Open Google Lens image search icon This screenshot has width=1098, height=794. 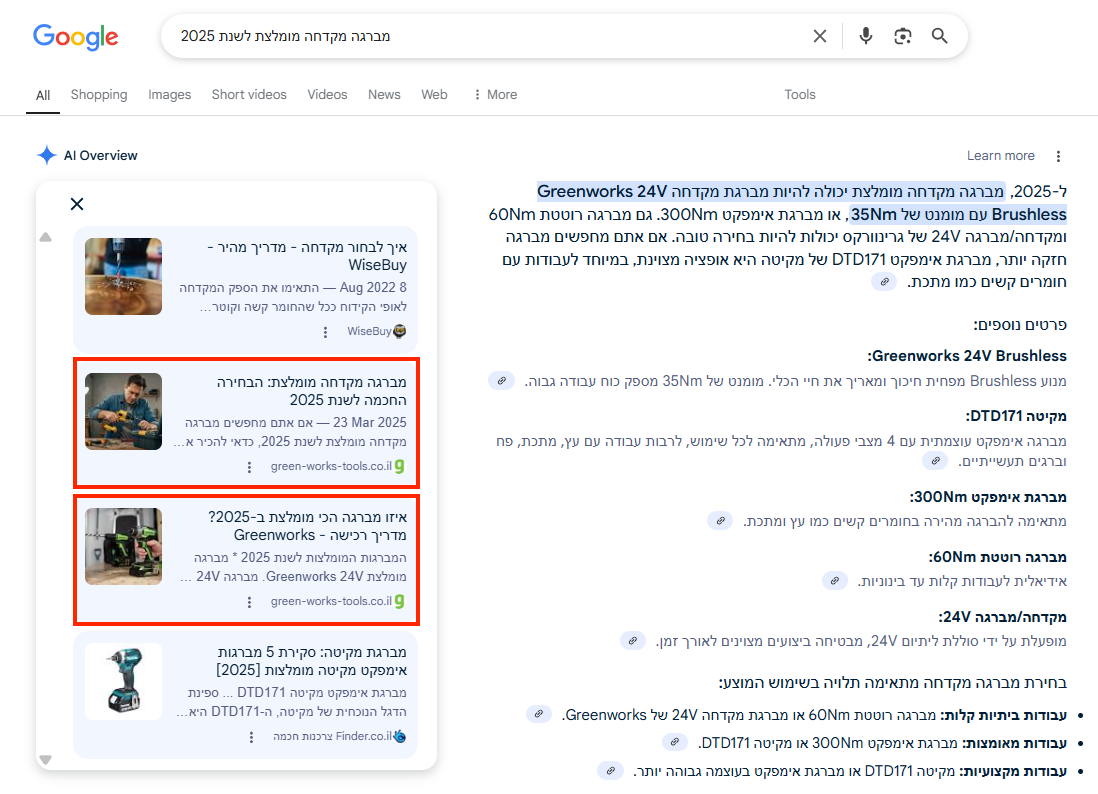tap(903, 36)
